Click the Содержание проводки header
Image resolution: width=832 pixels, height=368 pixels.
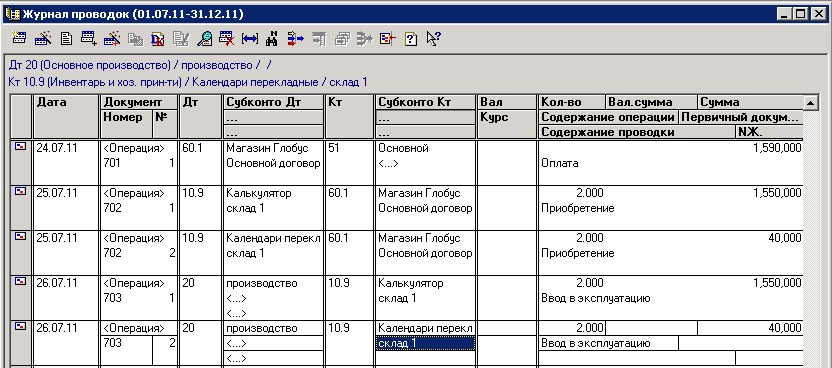[x=637, y=132]
